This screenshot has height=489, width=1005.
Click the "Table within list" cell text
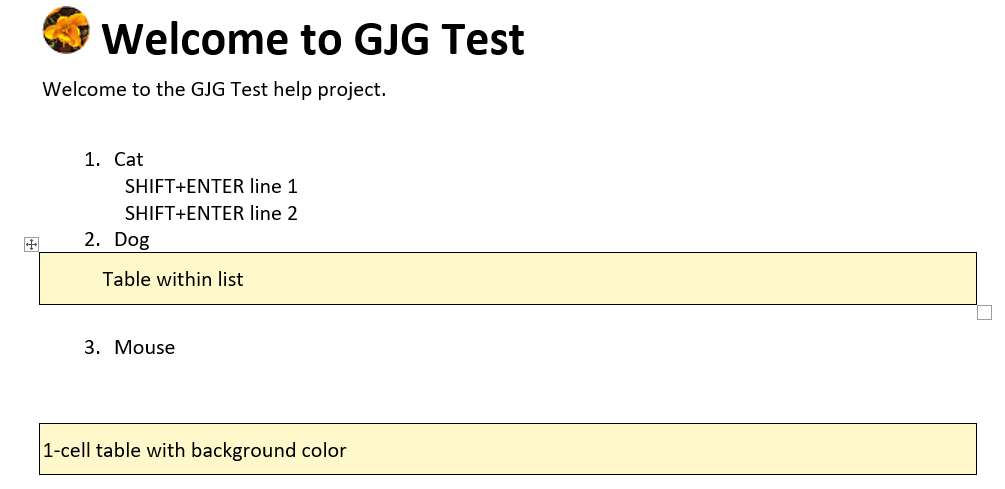tap(173, 279)
